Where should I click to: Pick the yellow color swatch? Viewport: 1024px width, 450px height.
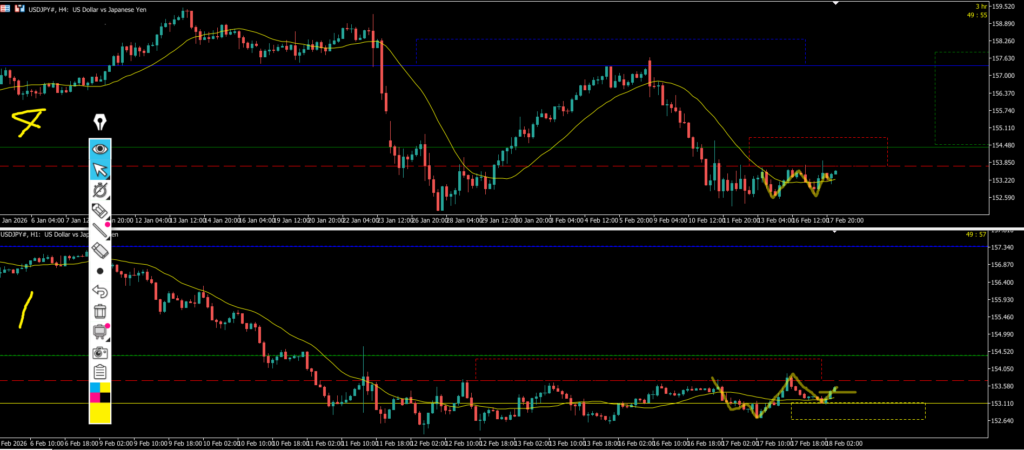[100, 413]
